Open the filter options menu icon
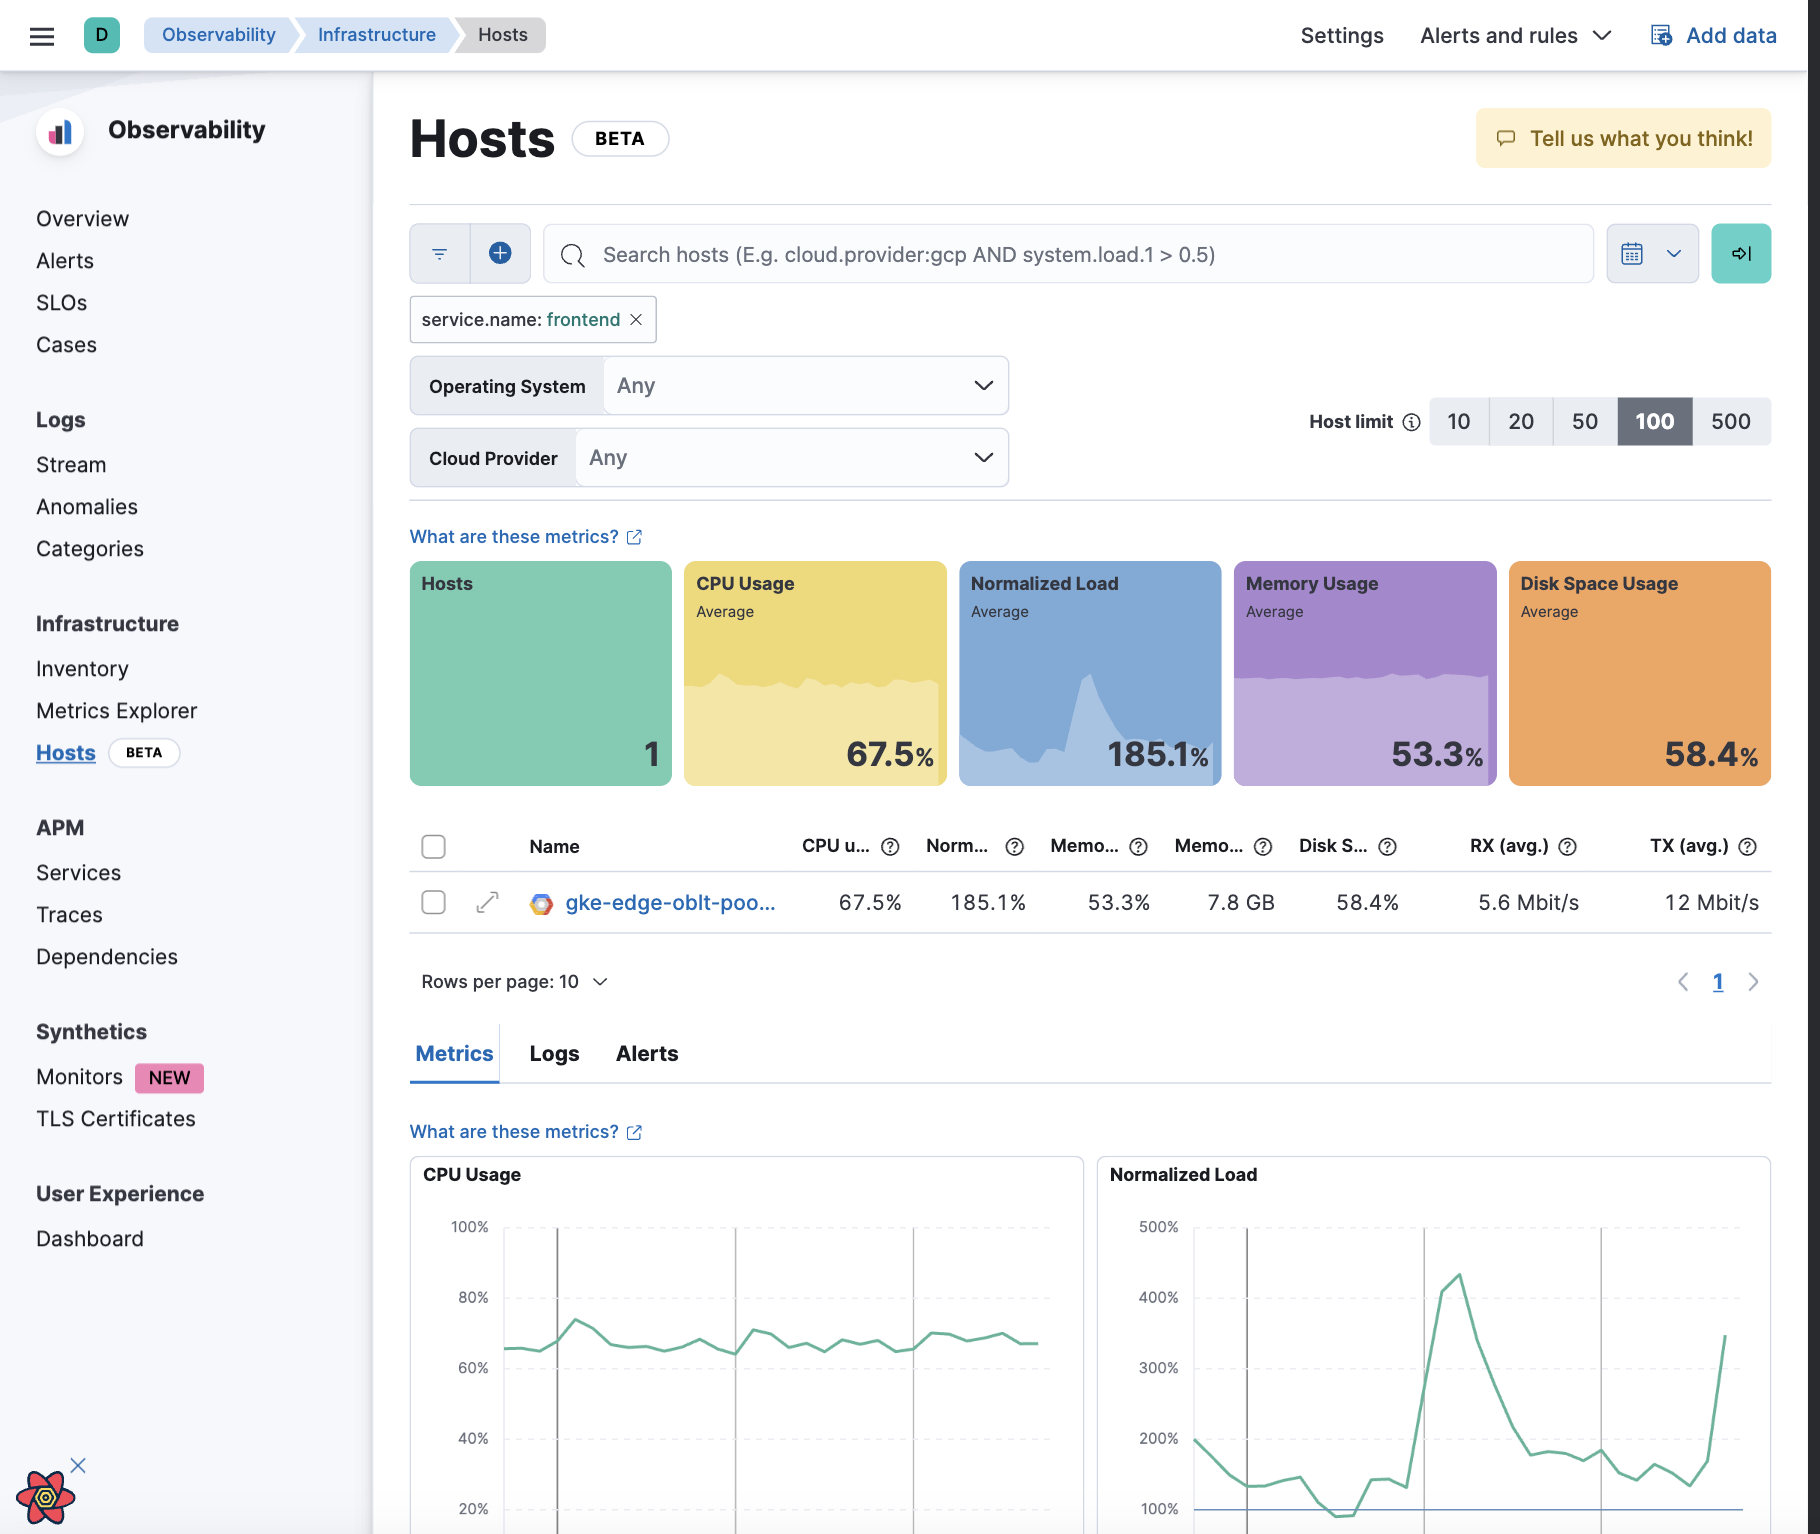 pos(440,254)
